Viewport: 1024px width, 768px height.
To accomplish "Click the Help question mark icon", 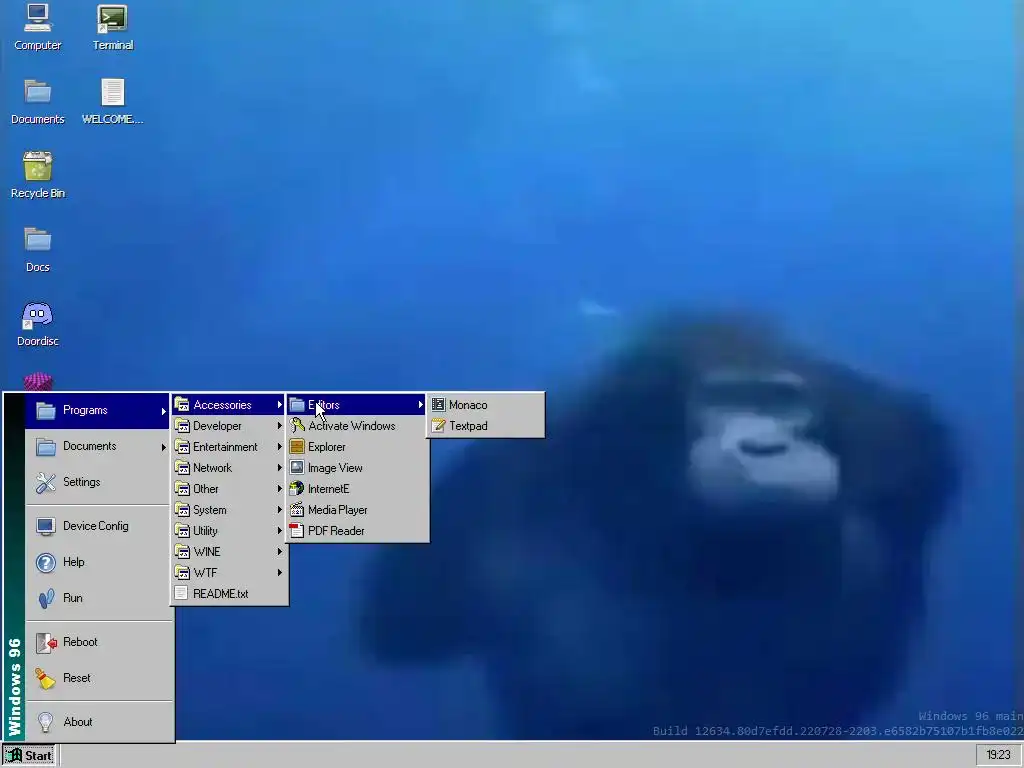I will (46, 562).
